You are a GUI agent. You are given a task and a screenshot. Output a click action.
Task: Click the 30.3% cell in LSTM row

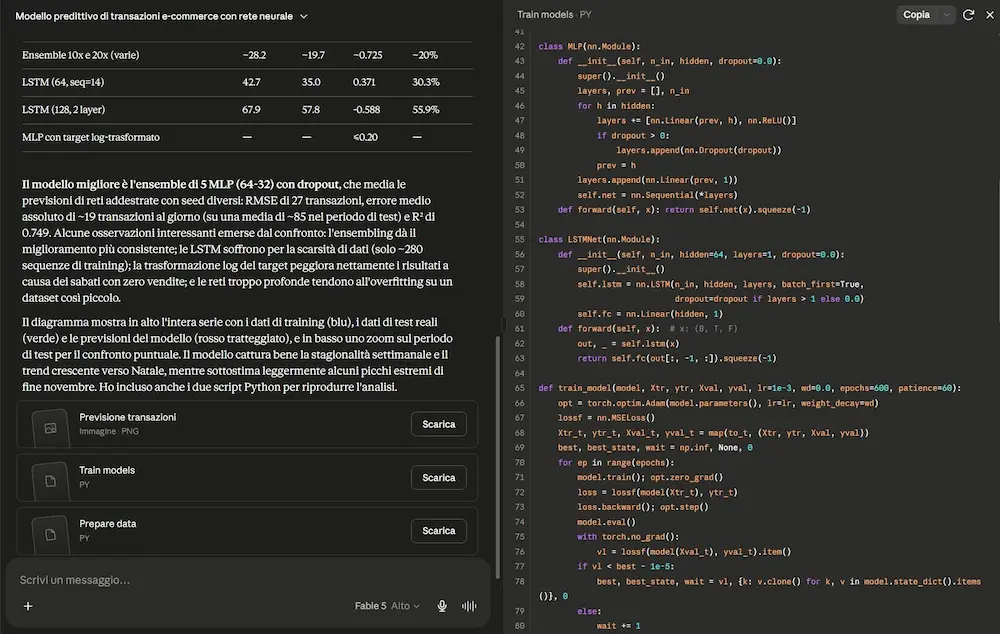click(x=425, y=82)
